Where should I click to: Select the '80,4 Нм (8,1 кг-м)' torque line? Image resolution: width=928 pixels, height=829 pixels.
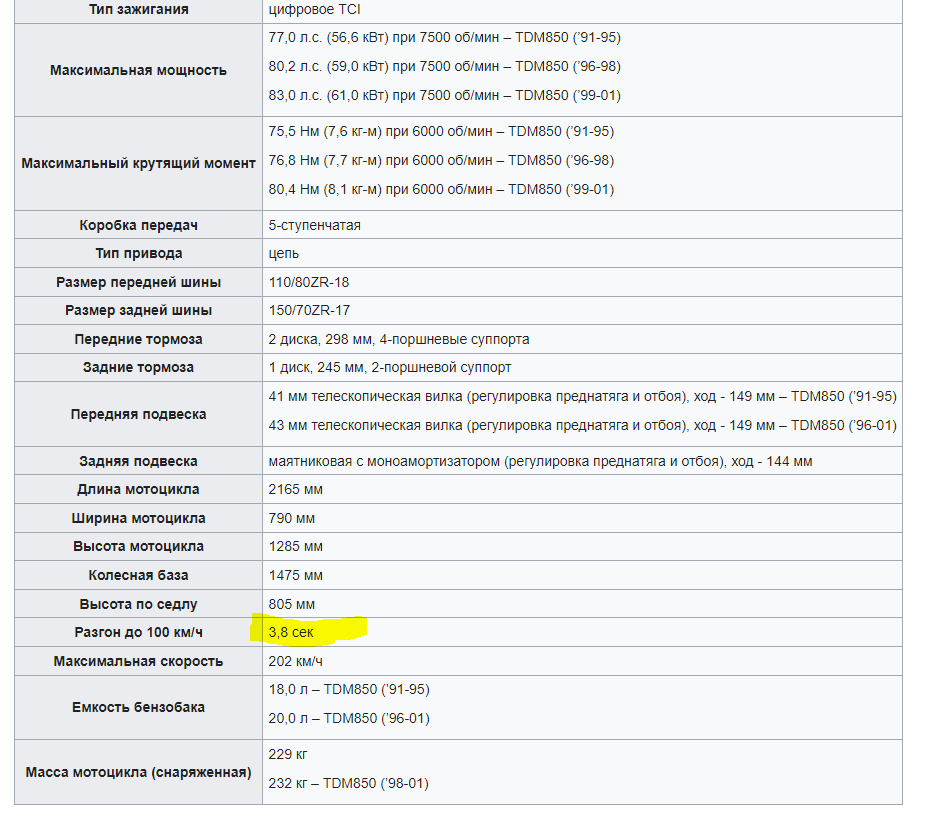click(x=441, y=189)
